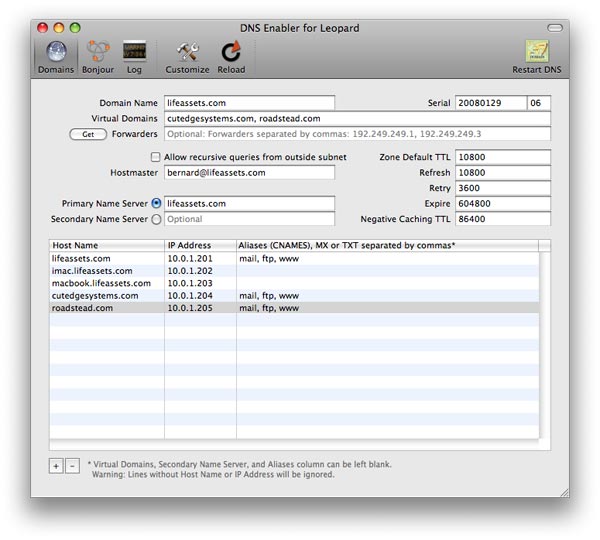
Task: Select the Secondary Name Server radio button
Action: [155, 218]
